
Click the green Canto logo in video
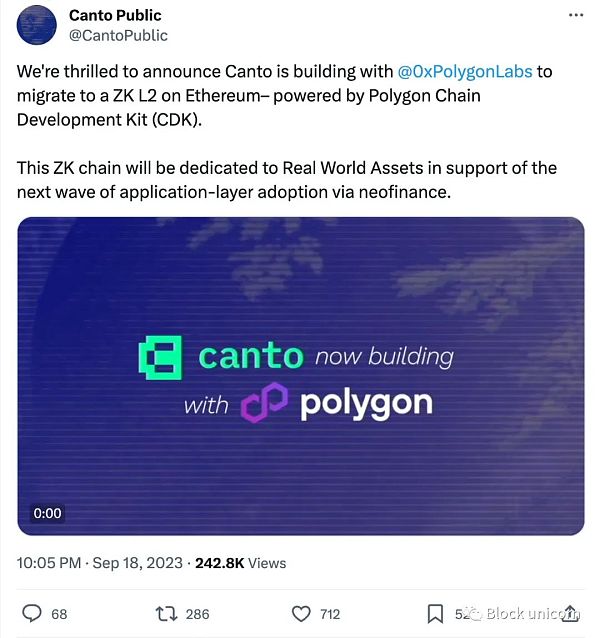click(160, 357)
